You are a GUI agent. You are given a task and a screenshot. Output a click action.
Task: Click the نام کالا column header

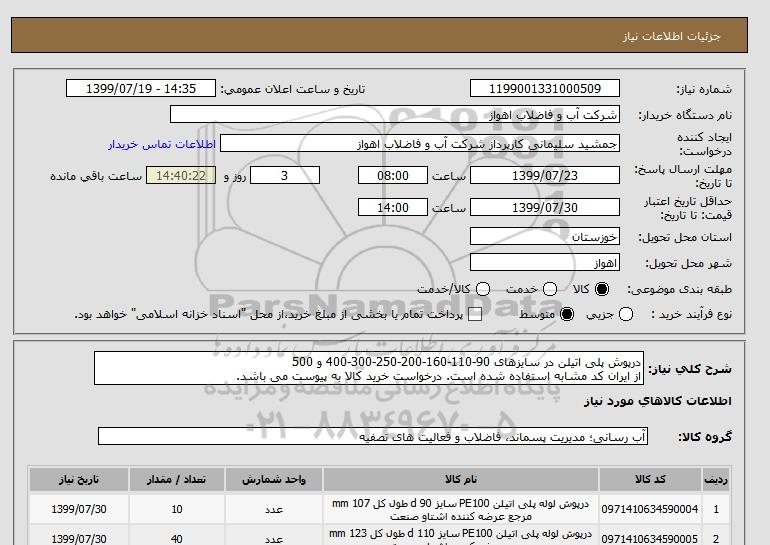(x=461, y=479)
